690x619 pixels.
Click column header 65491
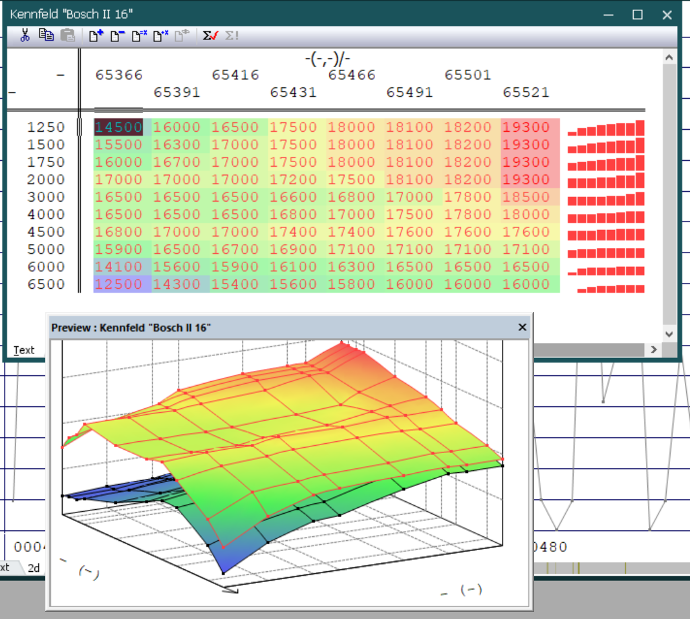click(410, 92)
